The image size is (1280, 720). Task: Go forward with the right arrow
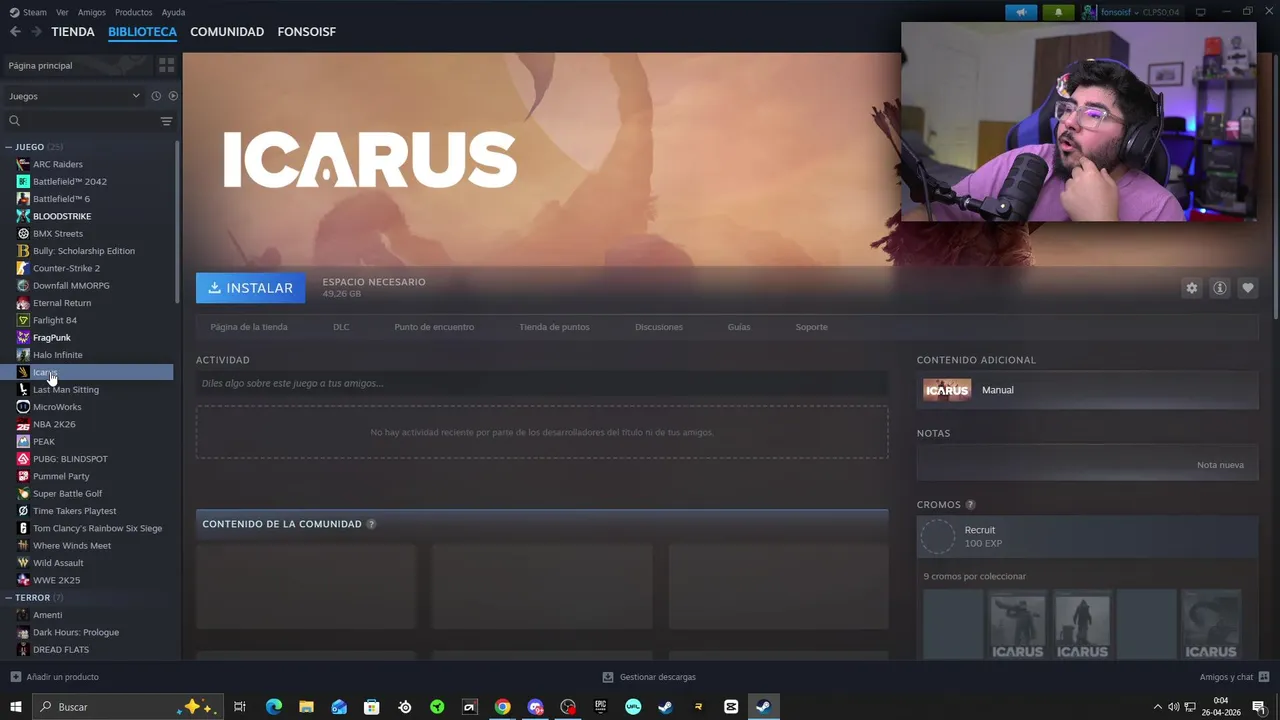36,32
